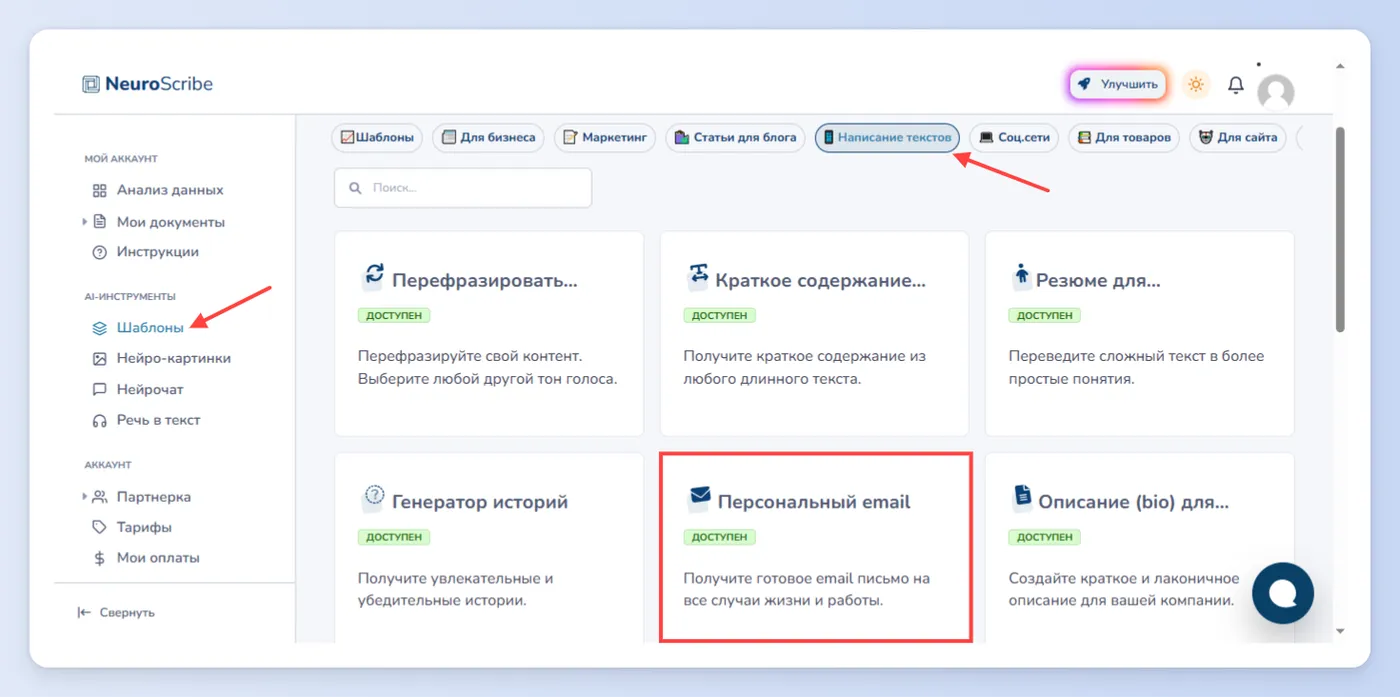Screen dimensions: 1400x697
Task: Open the support chat bubble
Action: click(x=1283, y=593)
